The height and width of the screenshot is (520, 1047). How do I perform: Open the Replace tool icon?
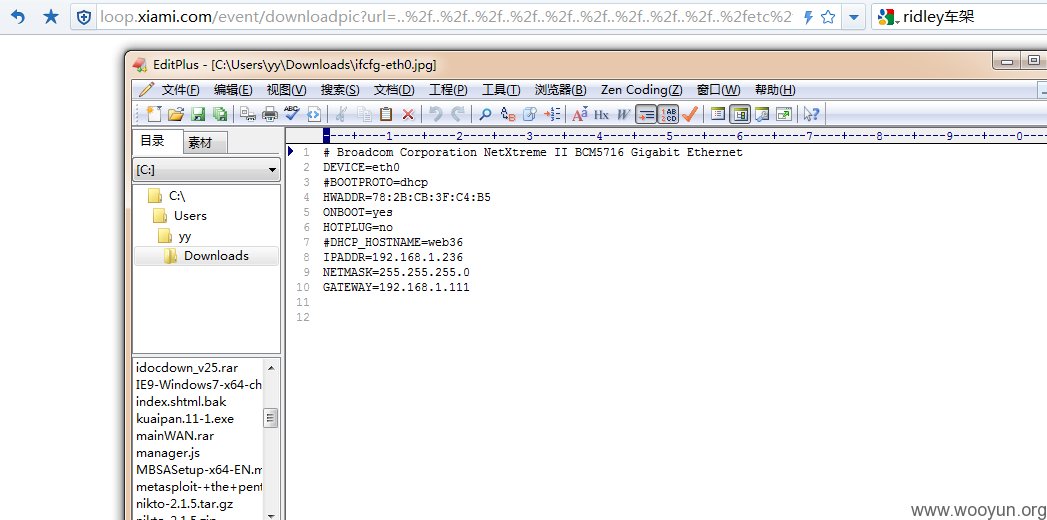pos(507,114)
